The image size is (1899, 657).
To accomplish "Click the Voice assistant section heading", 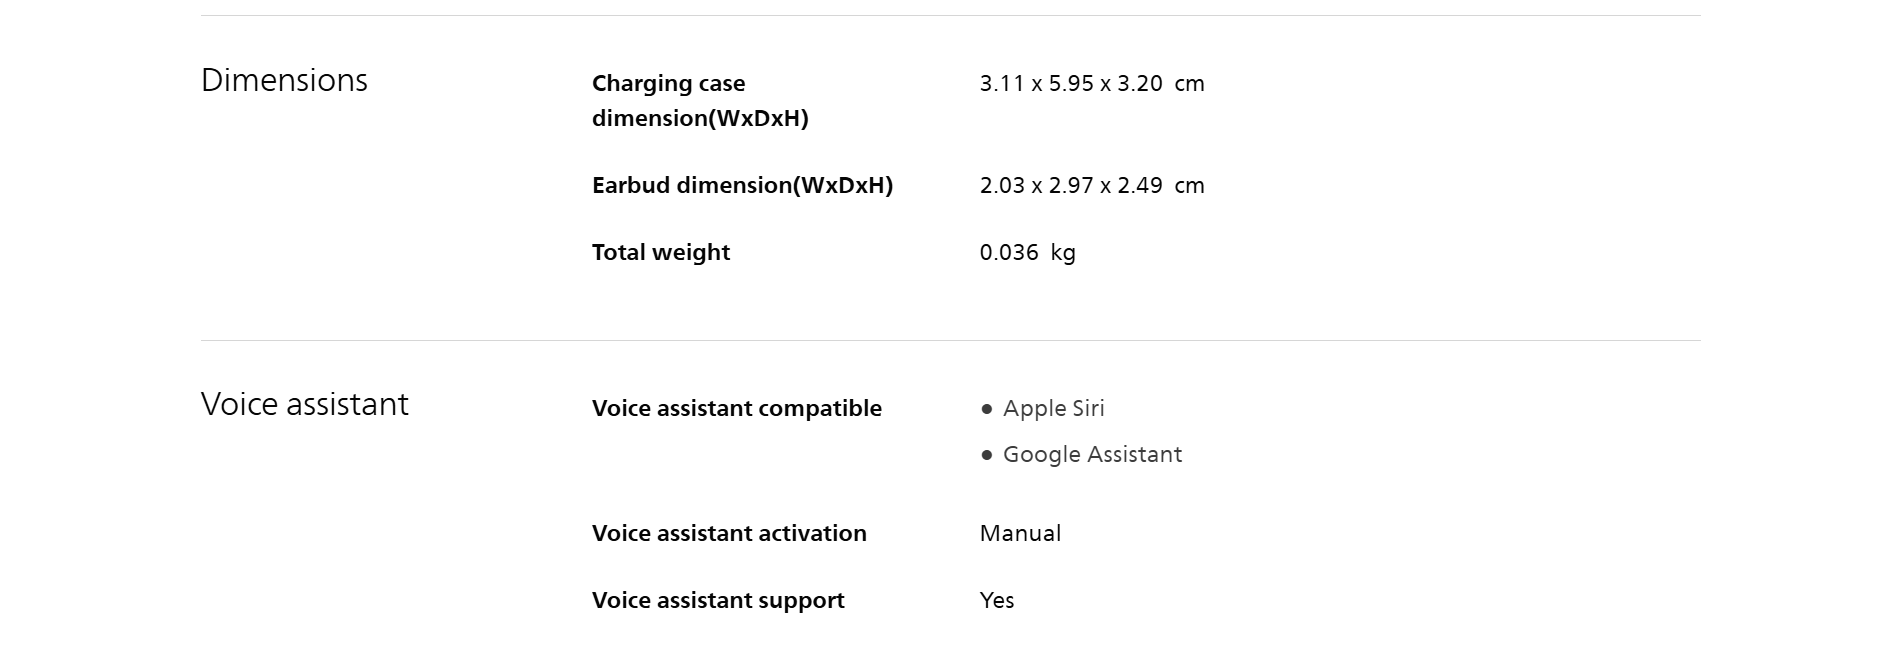I will pos(304,404).
